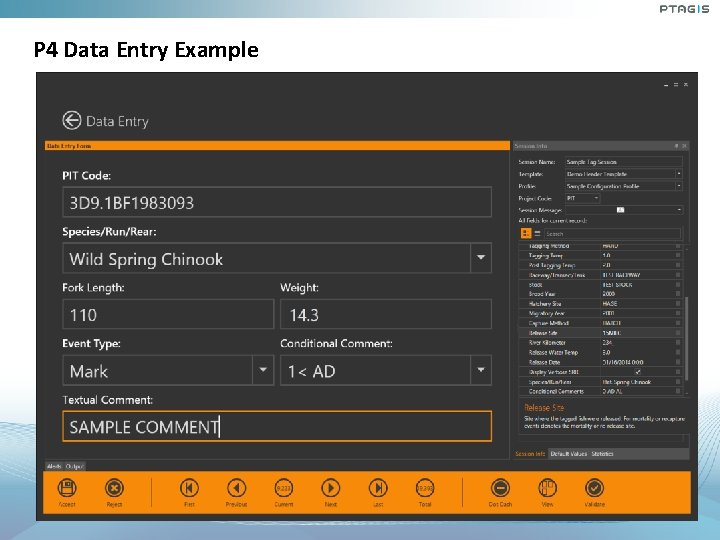720x540 pixels.
Task: Open the Session Message editor icon
Action: pyautogui.click(x=620, y=210)
